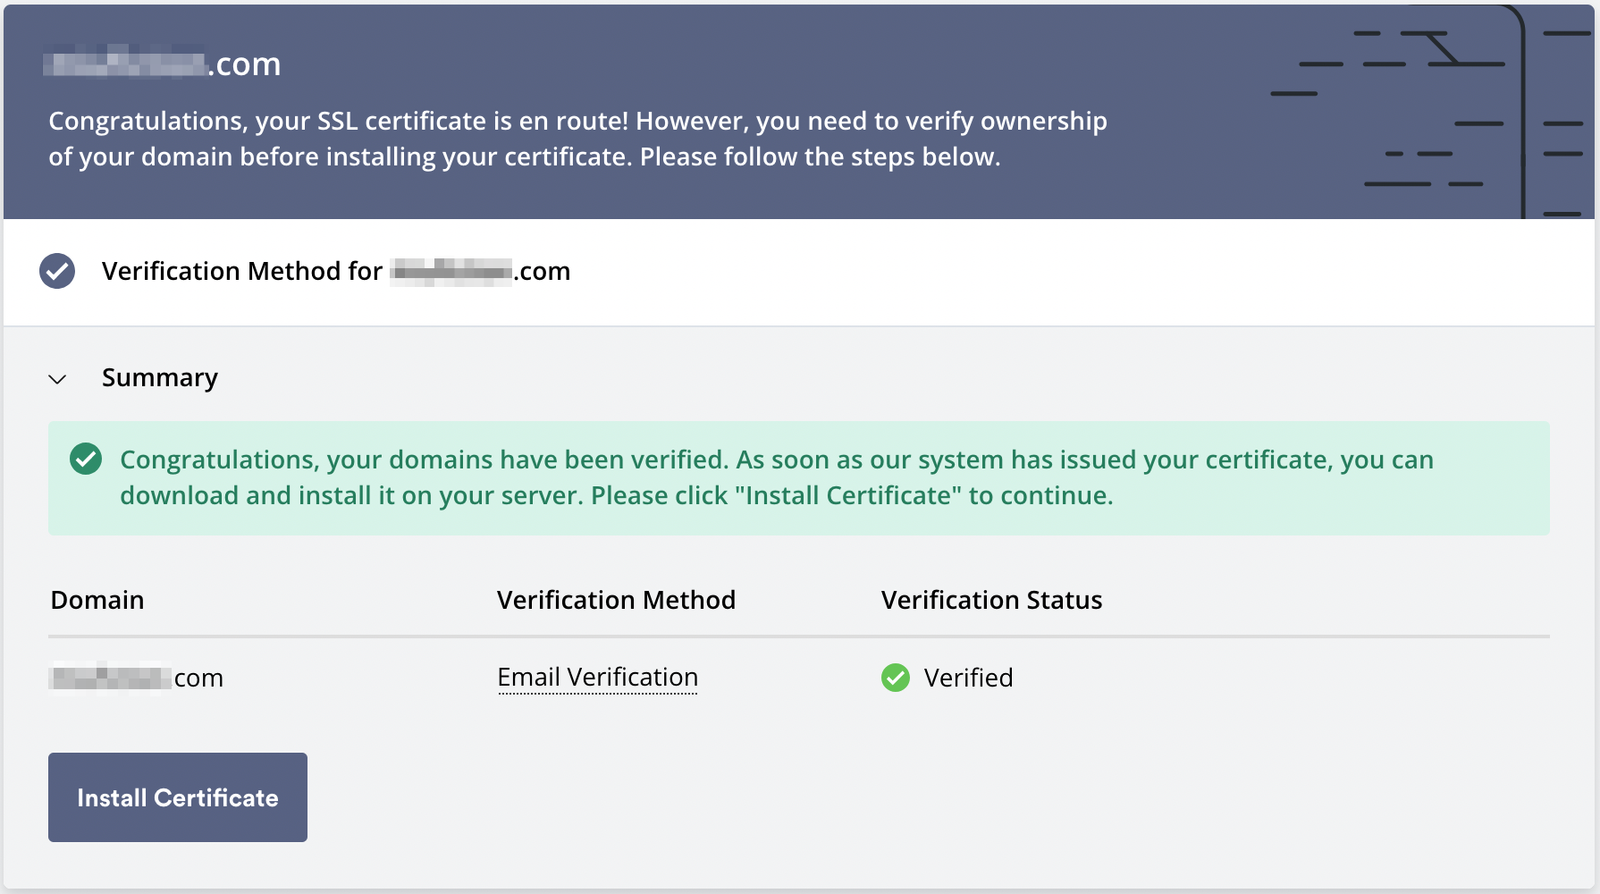Select the Summary section label
This screenshot has height=894, width=1600.
159,378
